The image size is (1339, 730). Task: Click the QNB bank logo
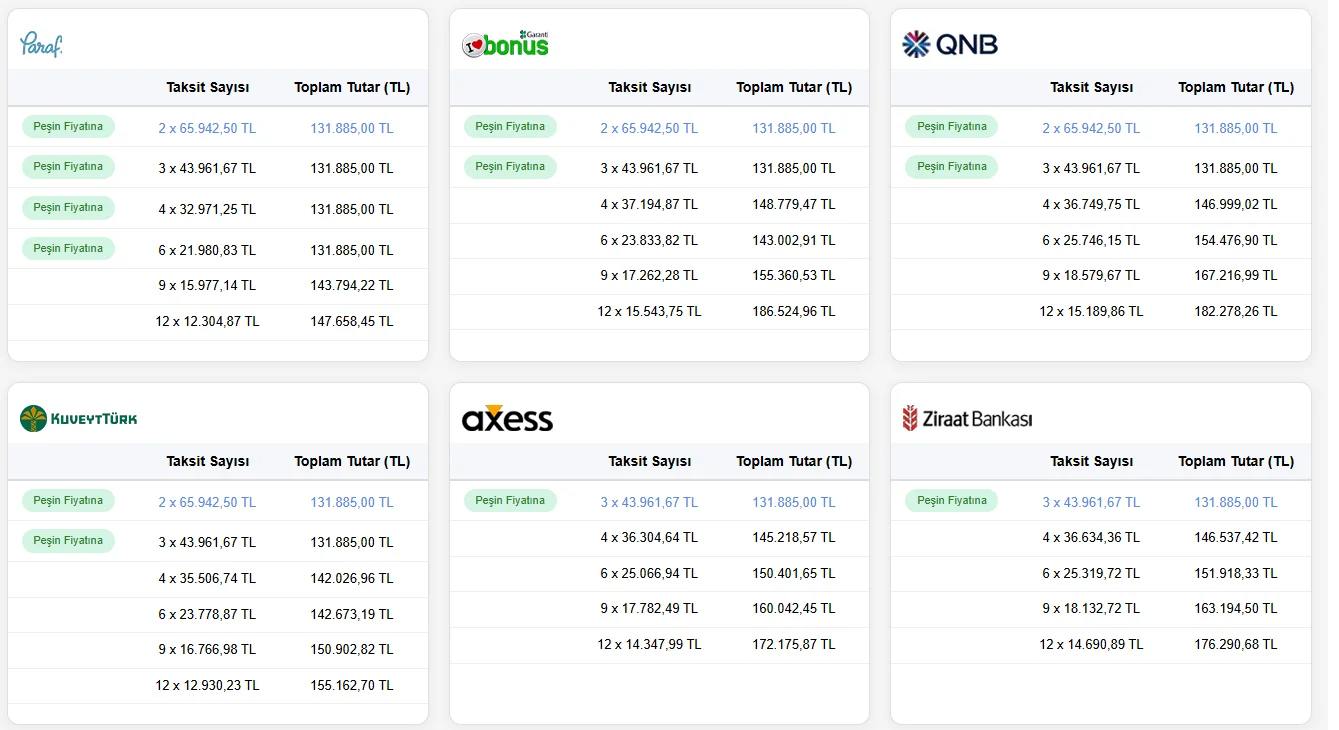coord(950,44)
